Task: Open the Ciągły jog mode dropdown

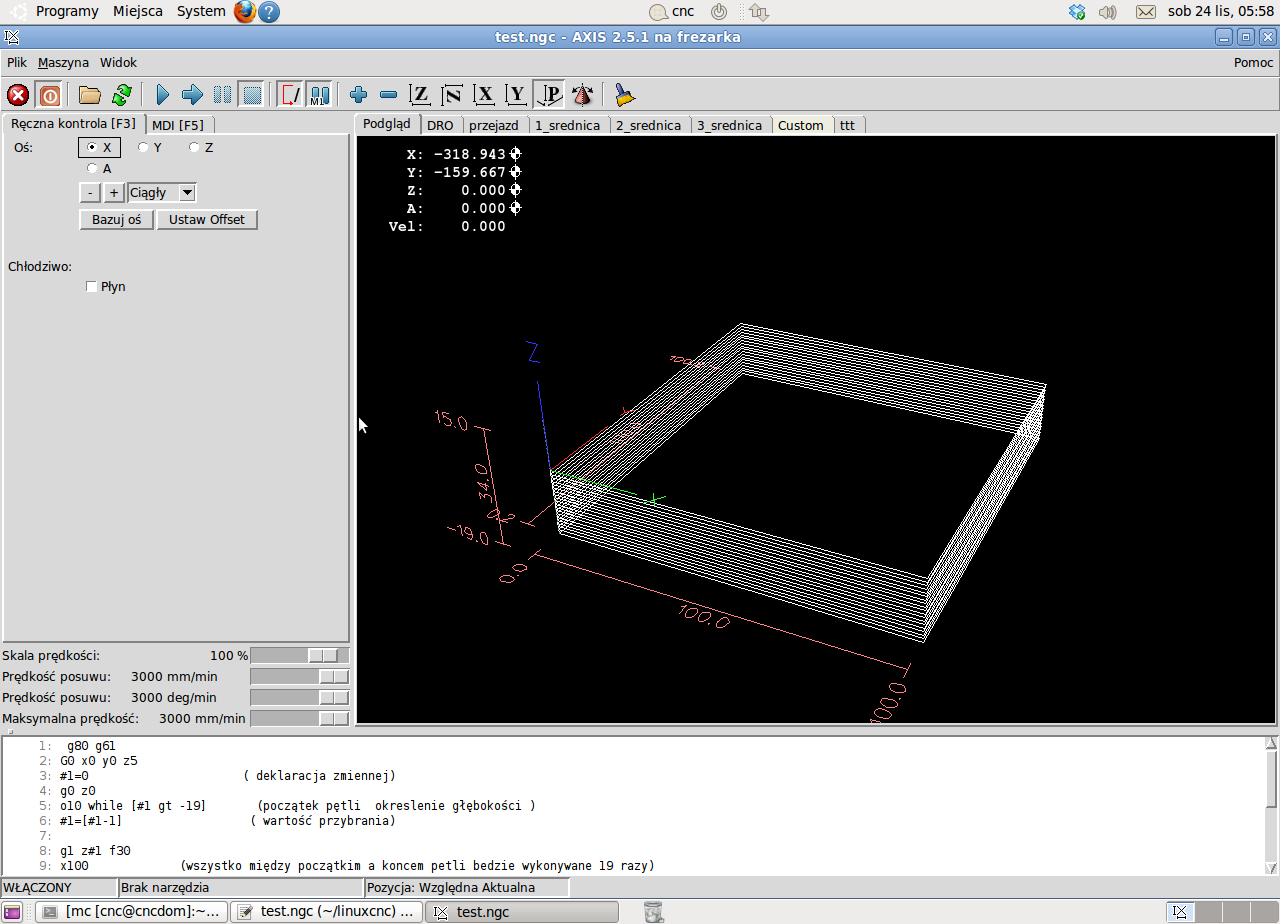Action: point(162,192)
